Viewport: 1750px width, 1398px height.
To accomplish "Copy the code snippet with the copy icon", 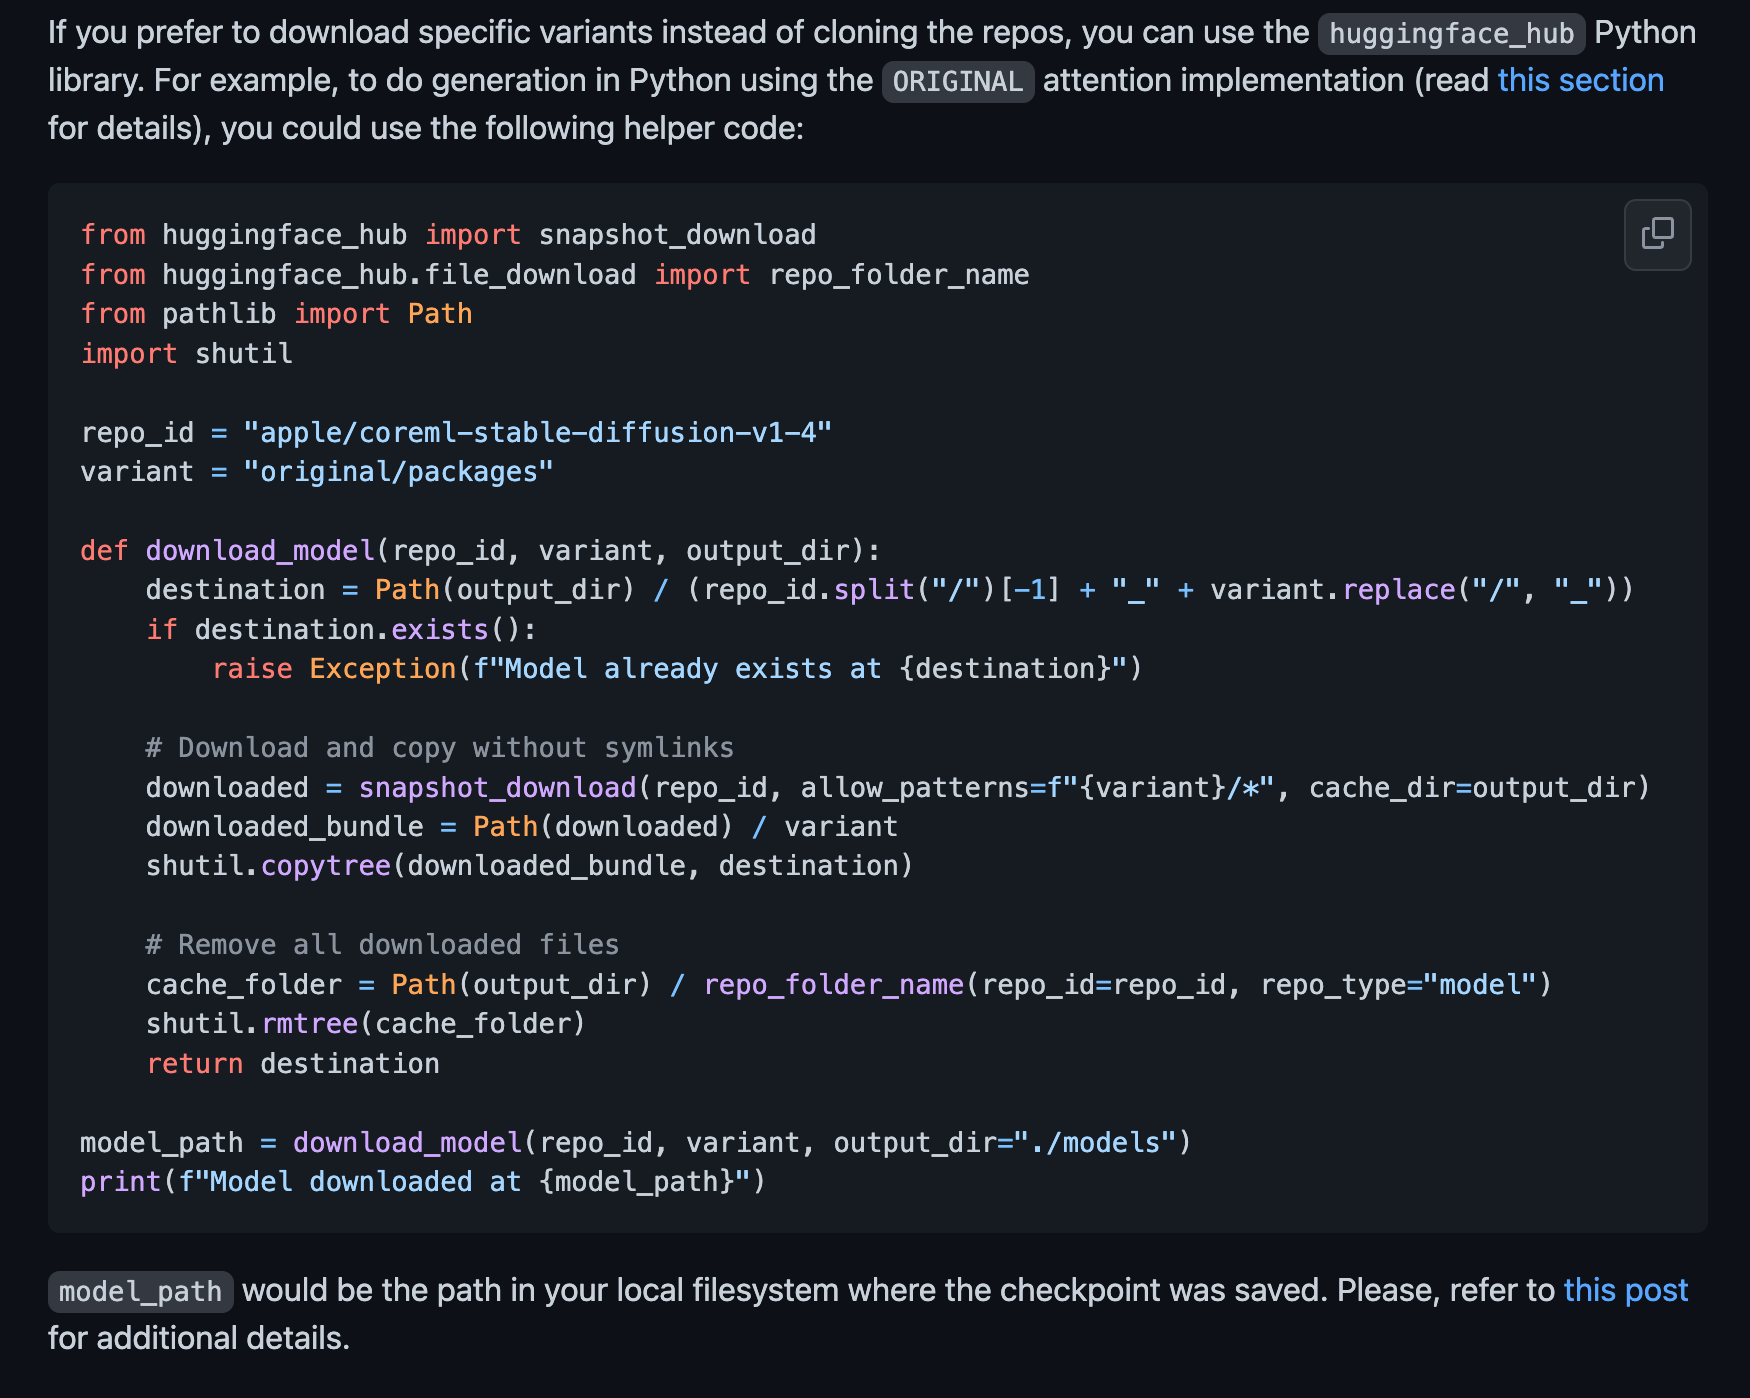I will coord(1657,234).
